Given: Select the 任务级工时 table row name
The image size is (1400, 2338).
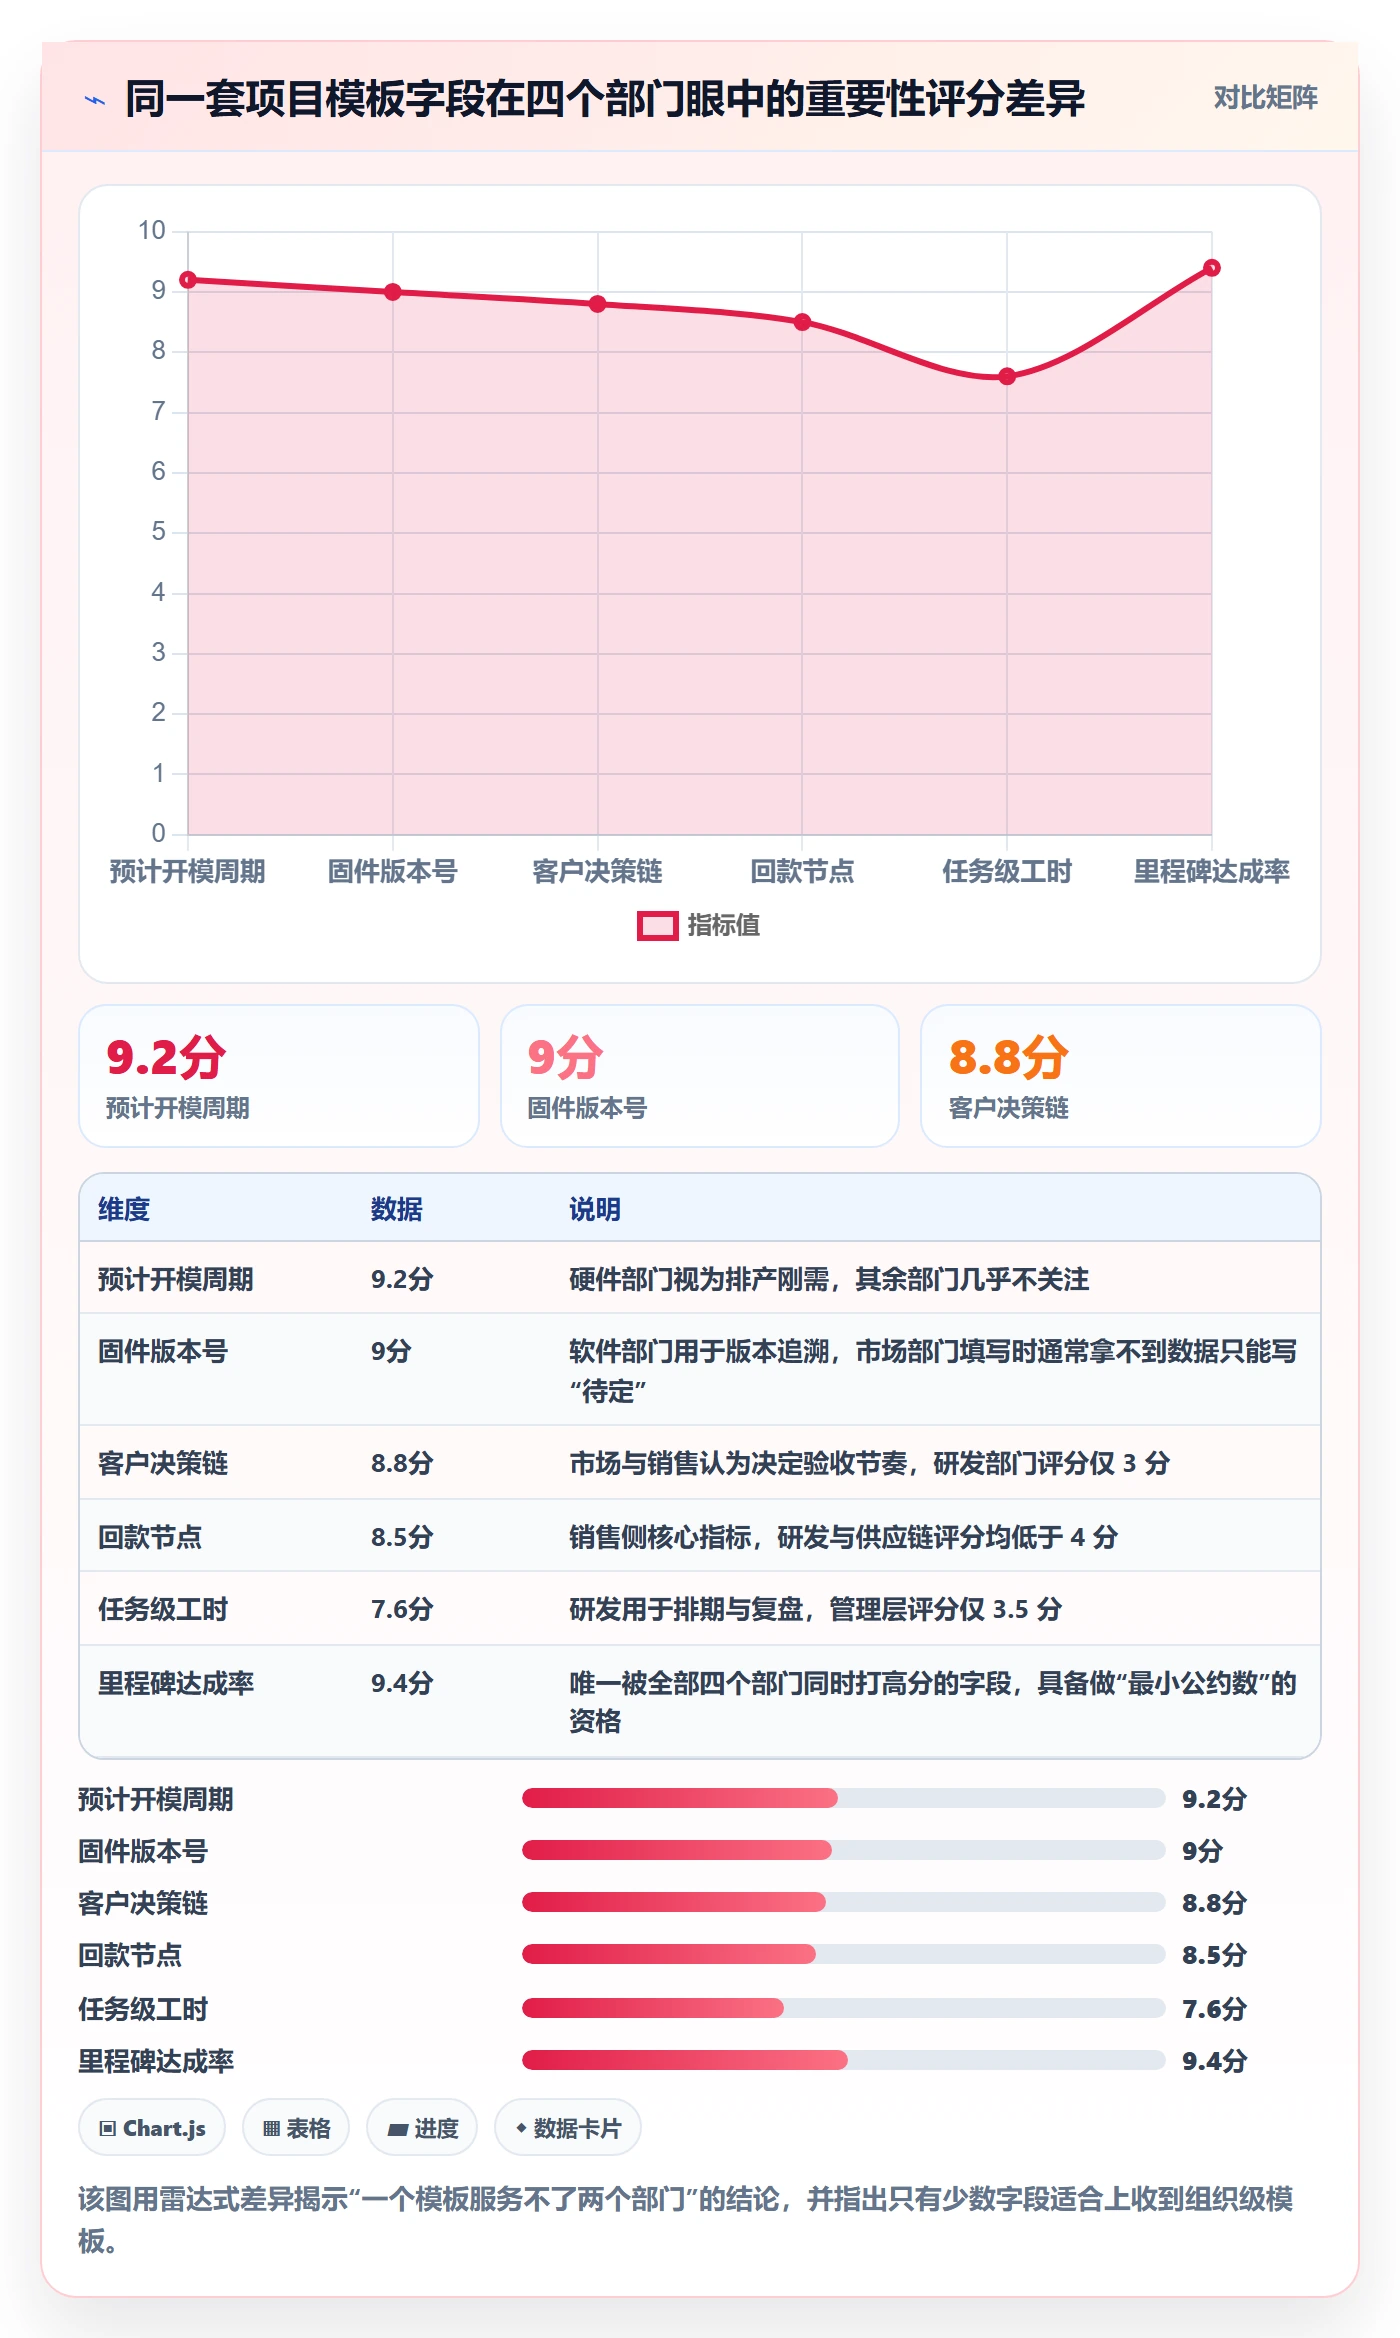Looking at the screenshot, I should click(x=163, y=1609).
